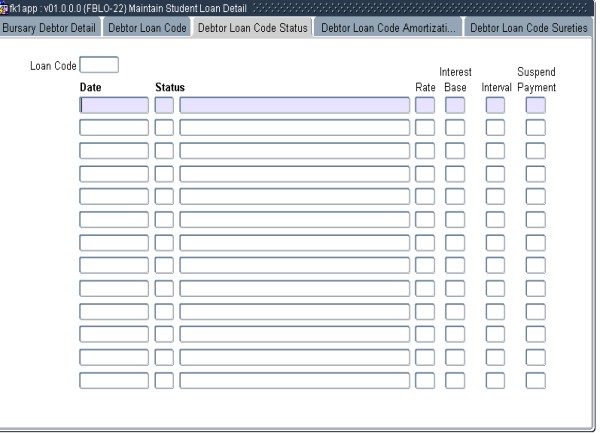Click the fk1app window title bar icon

6,8
